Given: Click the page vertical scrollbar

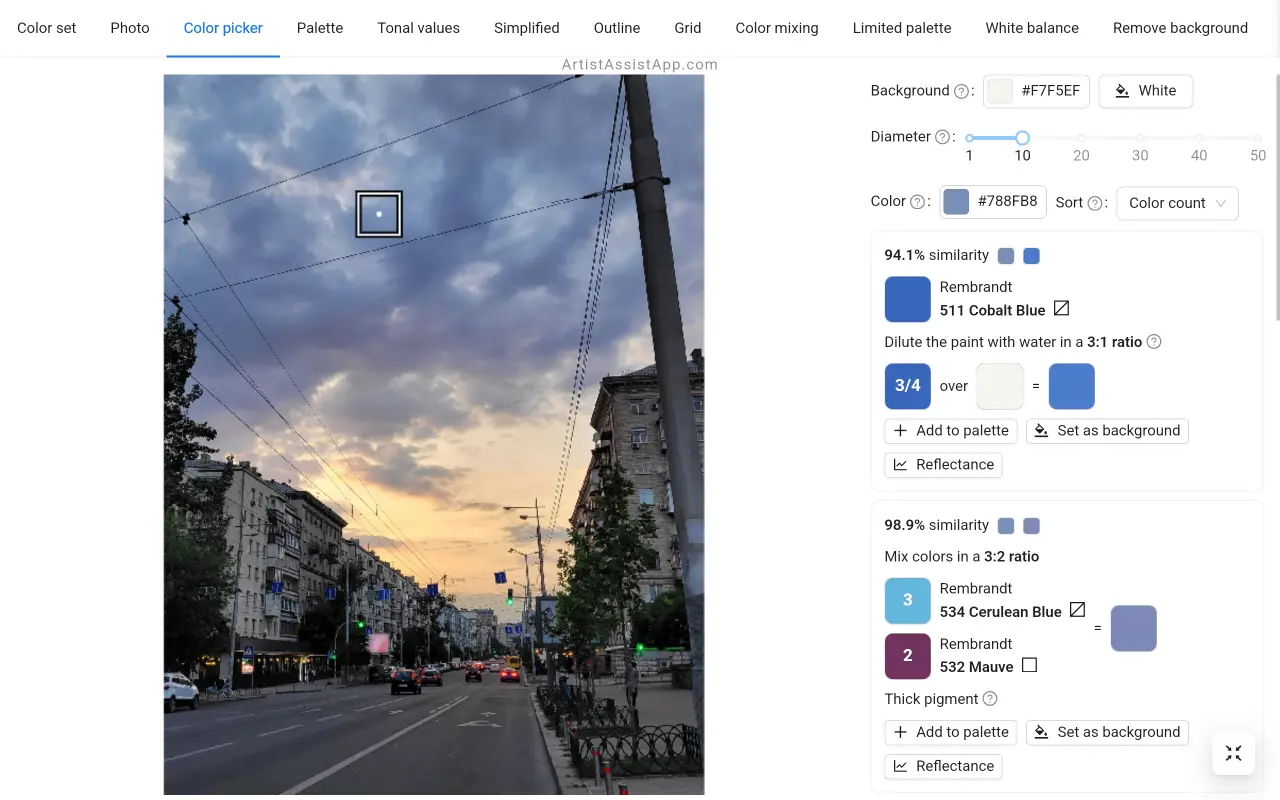Looking at the screenshot, I should tap(1276, 197).
